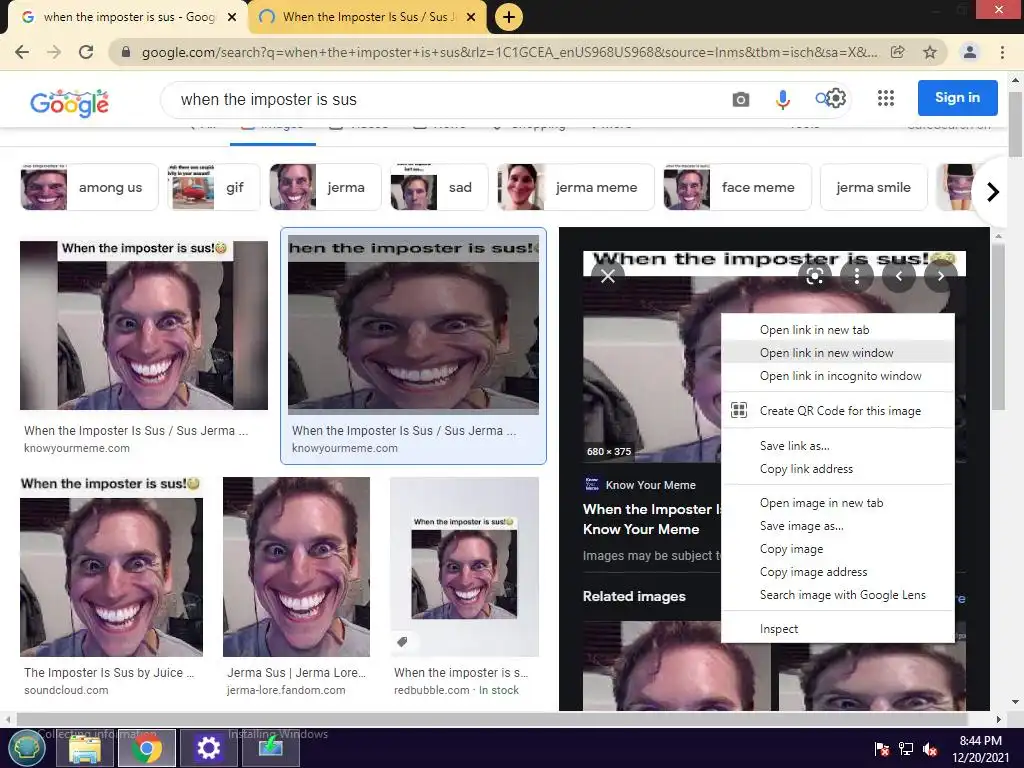Open 'The Imposter Is Sus by Juice' soundcloud result
Screen dimensions: 1024x768
111,587
